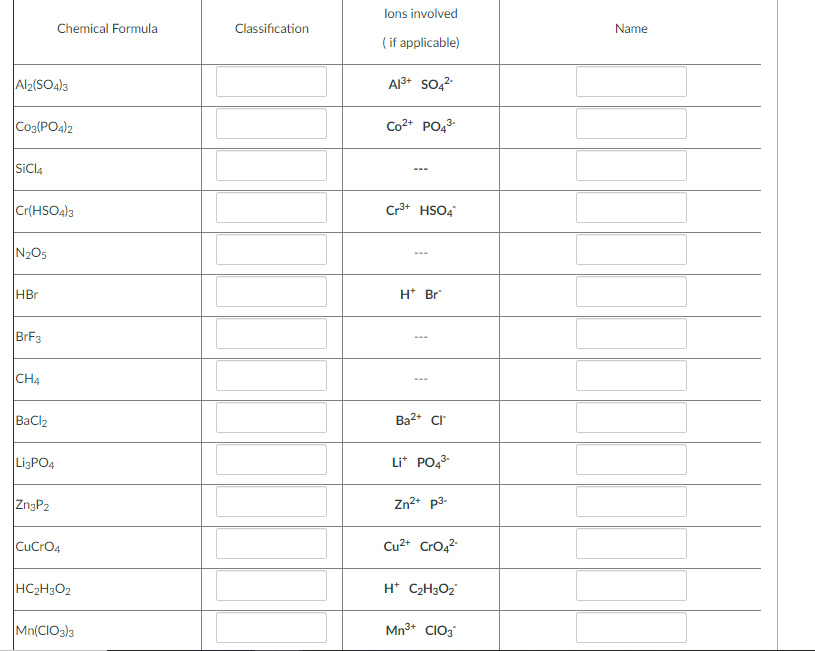
Task: Click the Classification box for BrF3
Action: click(x=271, y=333)
